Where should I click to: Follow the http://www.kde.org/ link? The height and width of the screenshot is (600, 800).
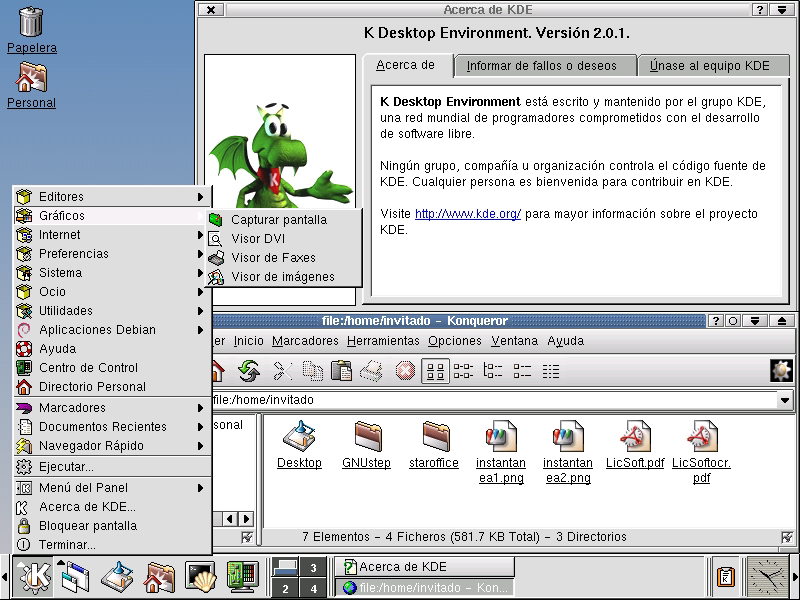coord(467,214)
